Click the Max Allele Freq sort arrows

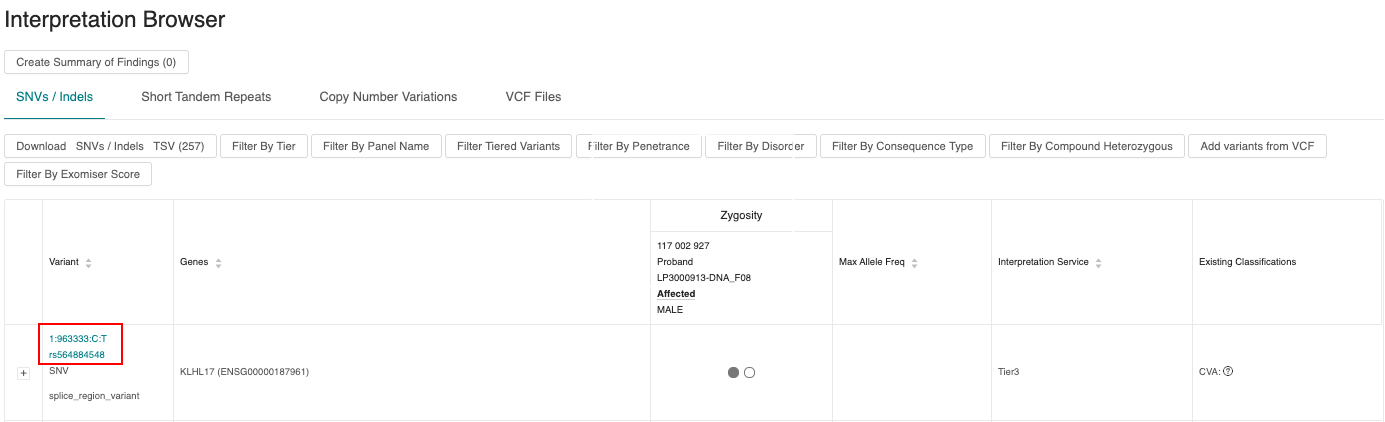[x=914, y=263]
